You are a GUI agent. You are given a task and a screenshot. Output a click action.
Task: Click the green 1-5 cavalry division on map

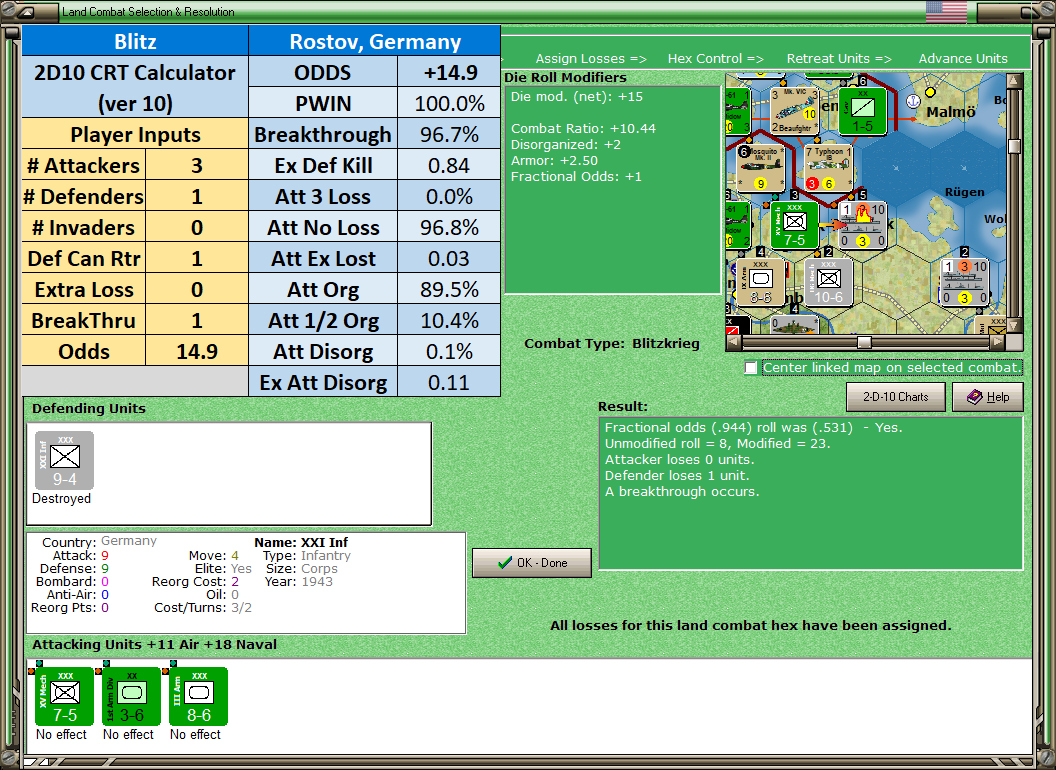tap(863, 110)
